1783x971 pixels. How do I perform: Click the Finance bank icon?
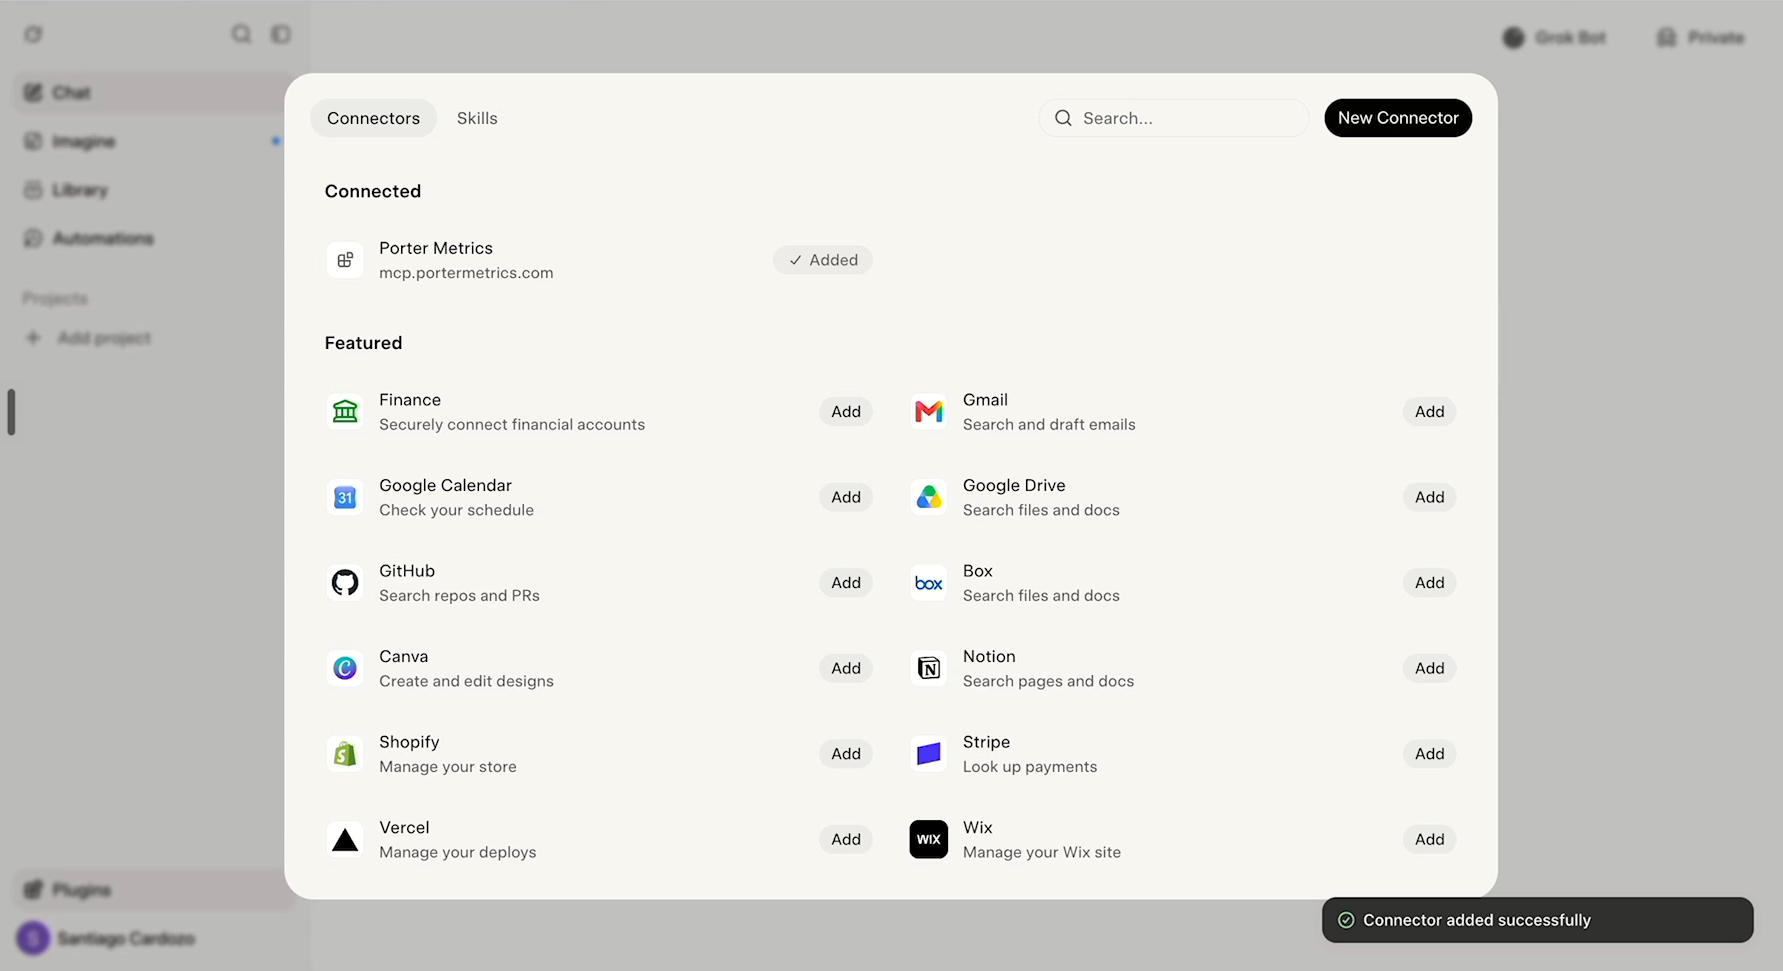click(345, 412)
